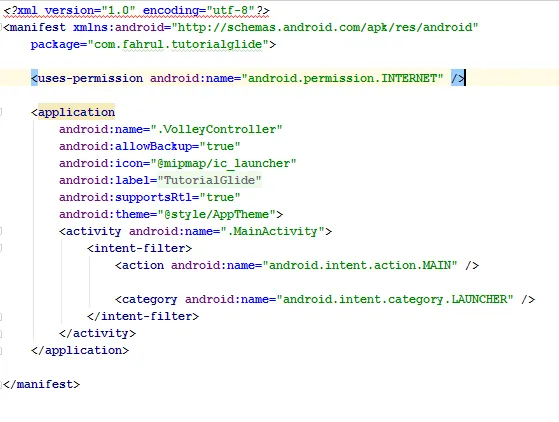This screenshot has height=422, width=559.
Task: Click the closing </application> tag
Action: click(x=80, y=350)
